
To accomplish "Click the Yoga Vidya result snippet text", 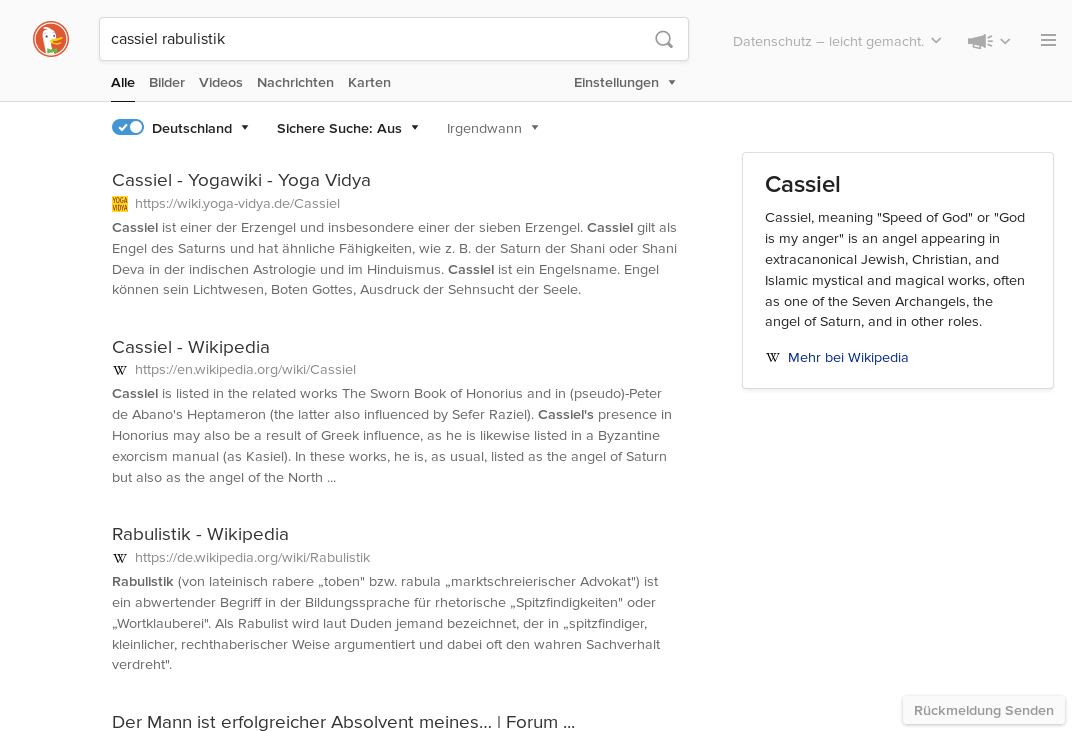I will (x=394, y=258).
